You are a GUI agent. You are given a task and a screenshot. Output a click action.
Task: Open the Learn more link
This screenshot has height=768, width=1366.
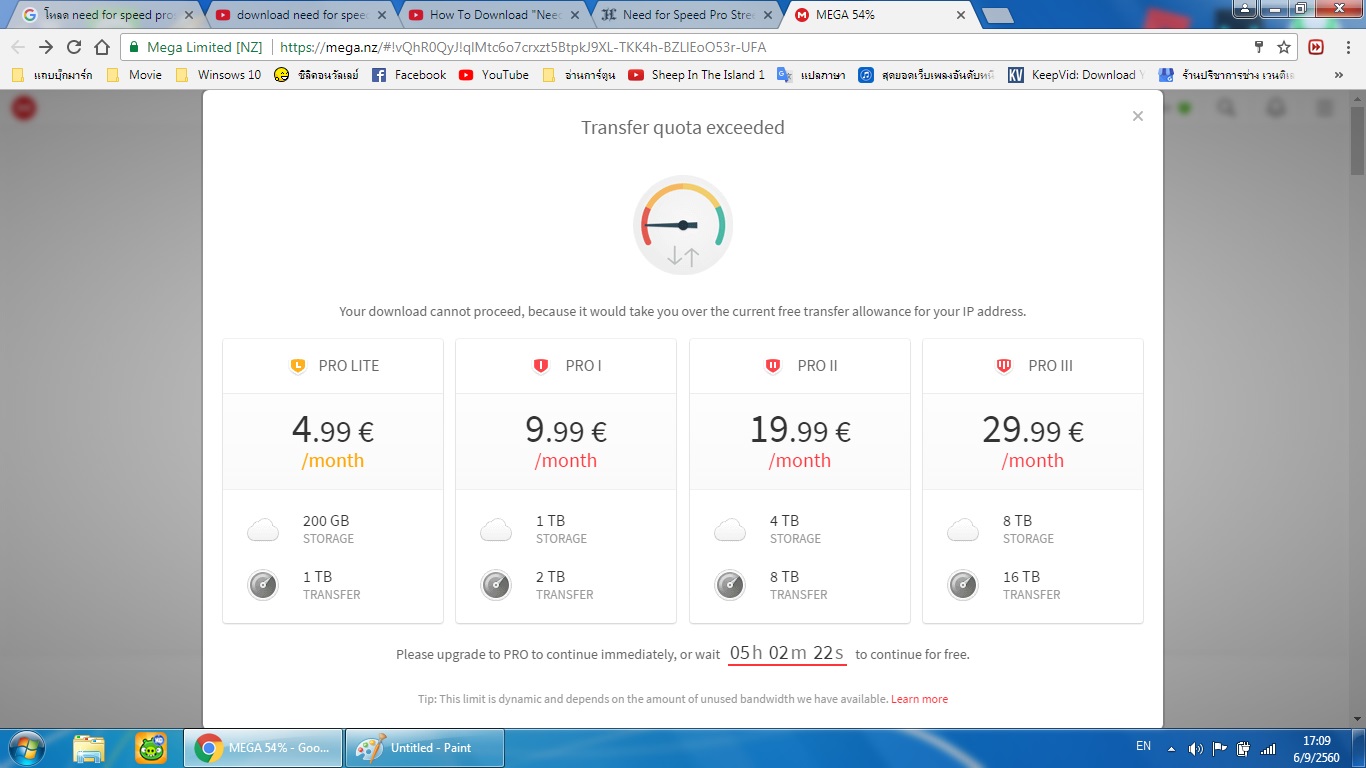pyautogui.click(x=919, y=699)
